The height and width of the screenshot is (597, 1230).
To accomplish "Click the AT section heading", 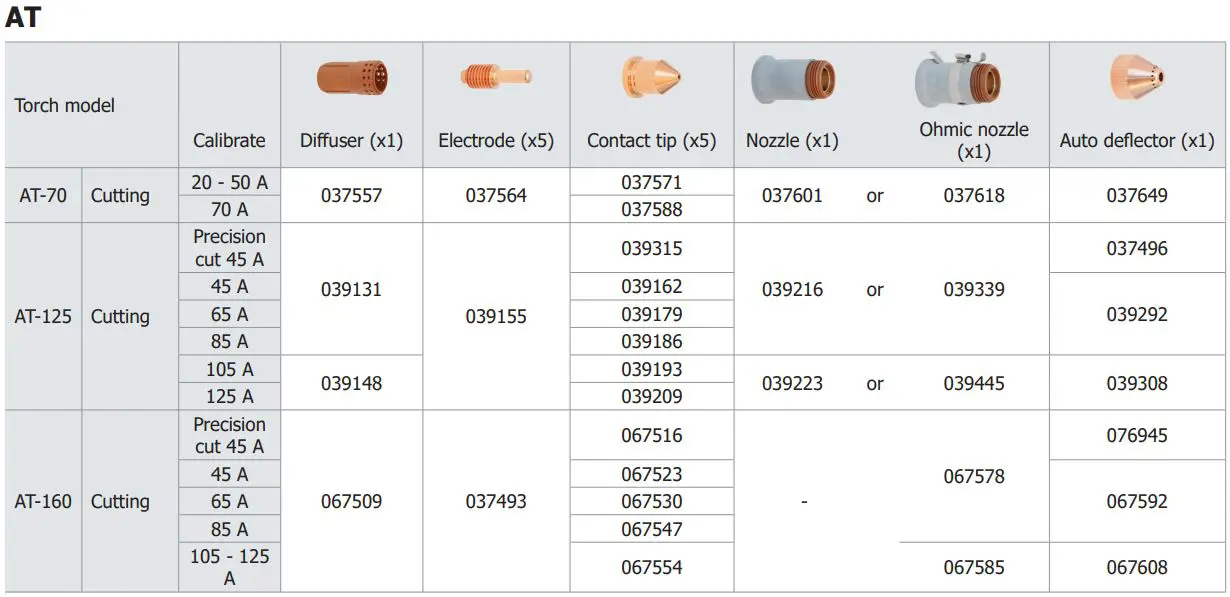I will [x=23, y=18].
